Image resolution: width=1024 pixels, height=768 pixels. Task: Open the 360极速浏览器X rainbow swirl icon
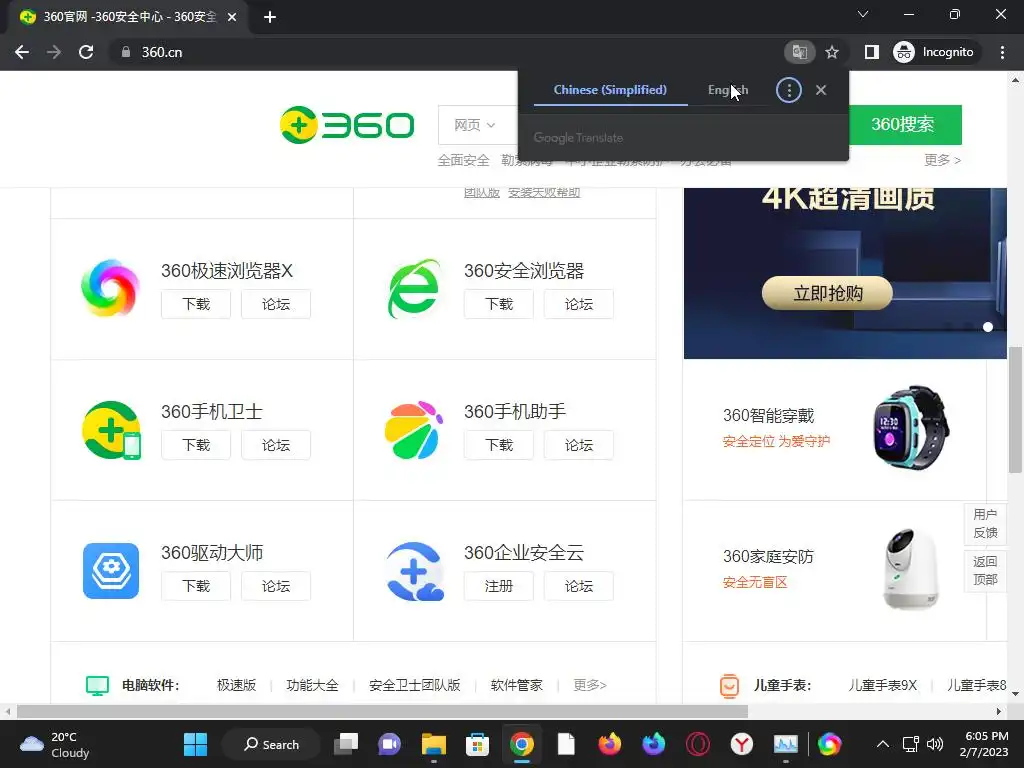pyautogui.click(x=110, y=288)
